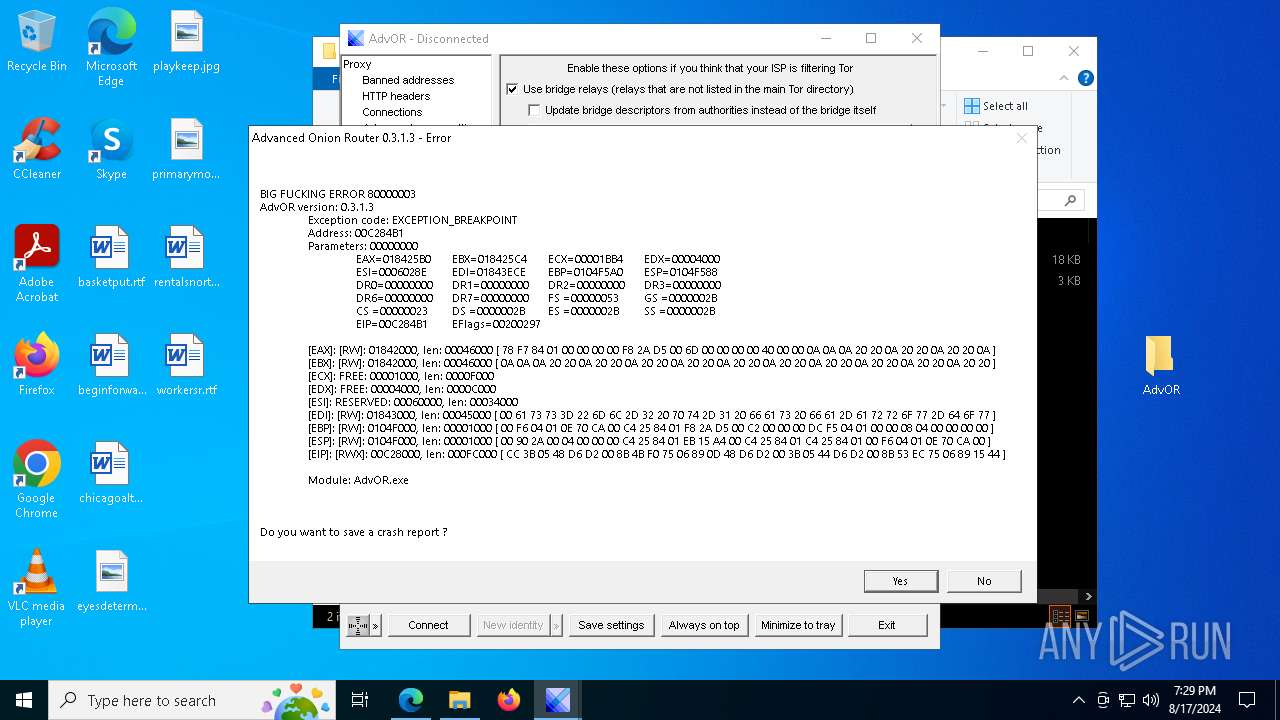Open the taskbar clock and calendar

[1195, 700]
